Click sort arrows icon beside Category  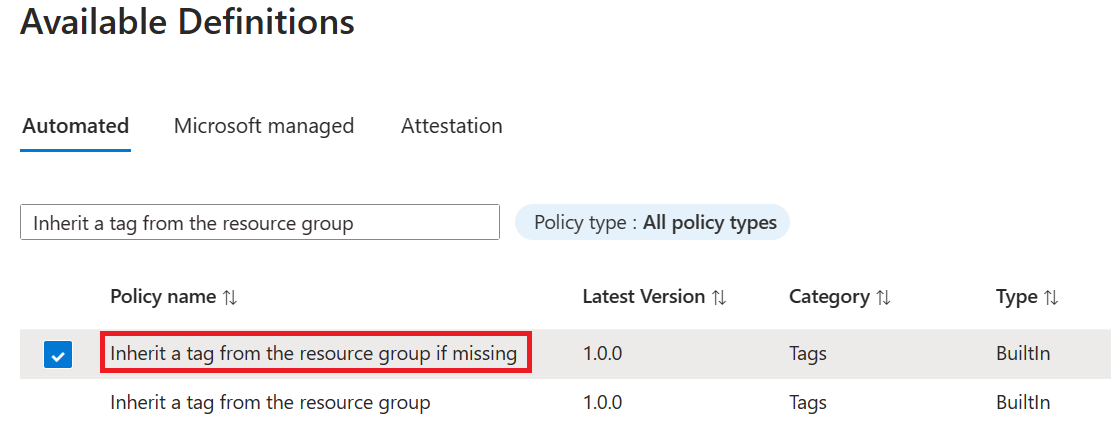click(x=883, y=297)
